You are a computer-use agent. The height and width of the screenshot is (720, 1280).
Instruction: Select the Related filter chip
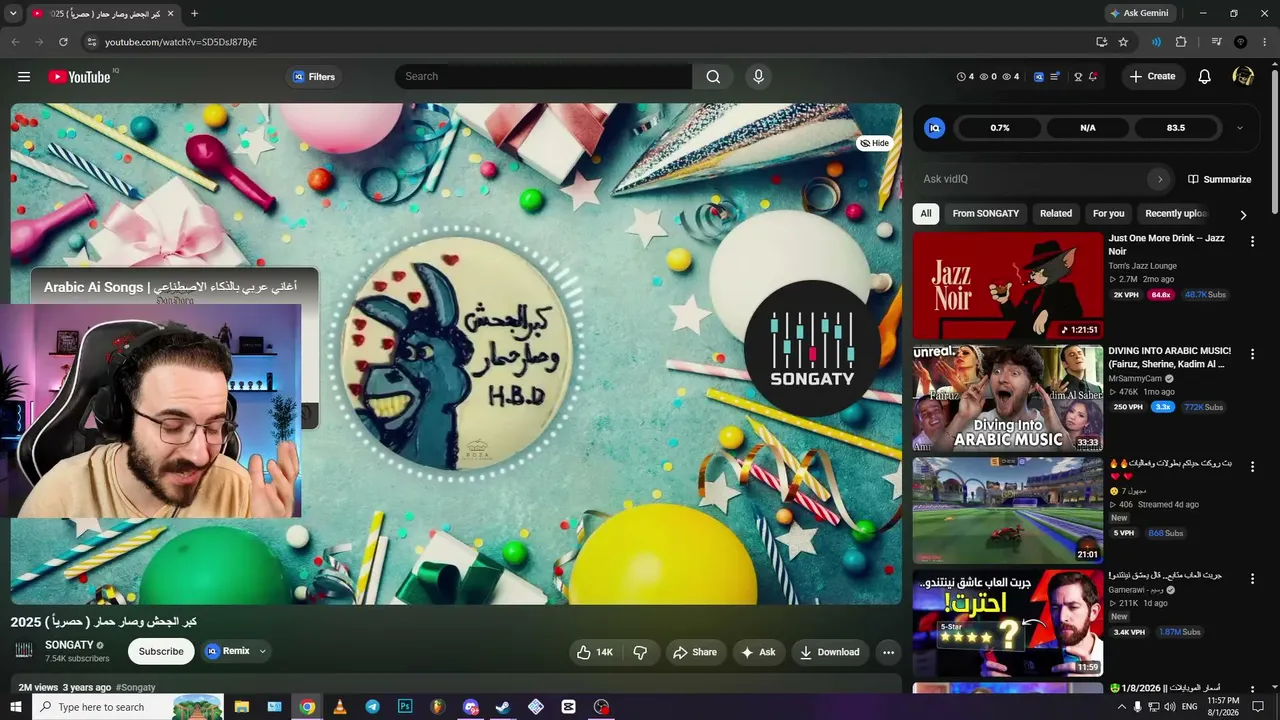(1056, 213)
